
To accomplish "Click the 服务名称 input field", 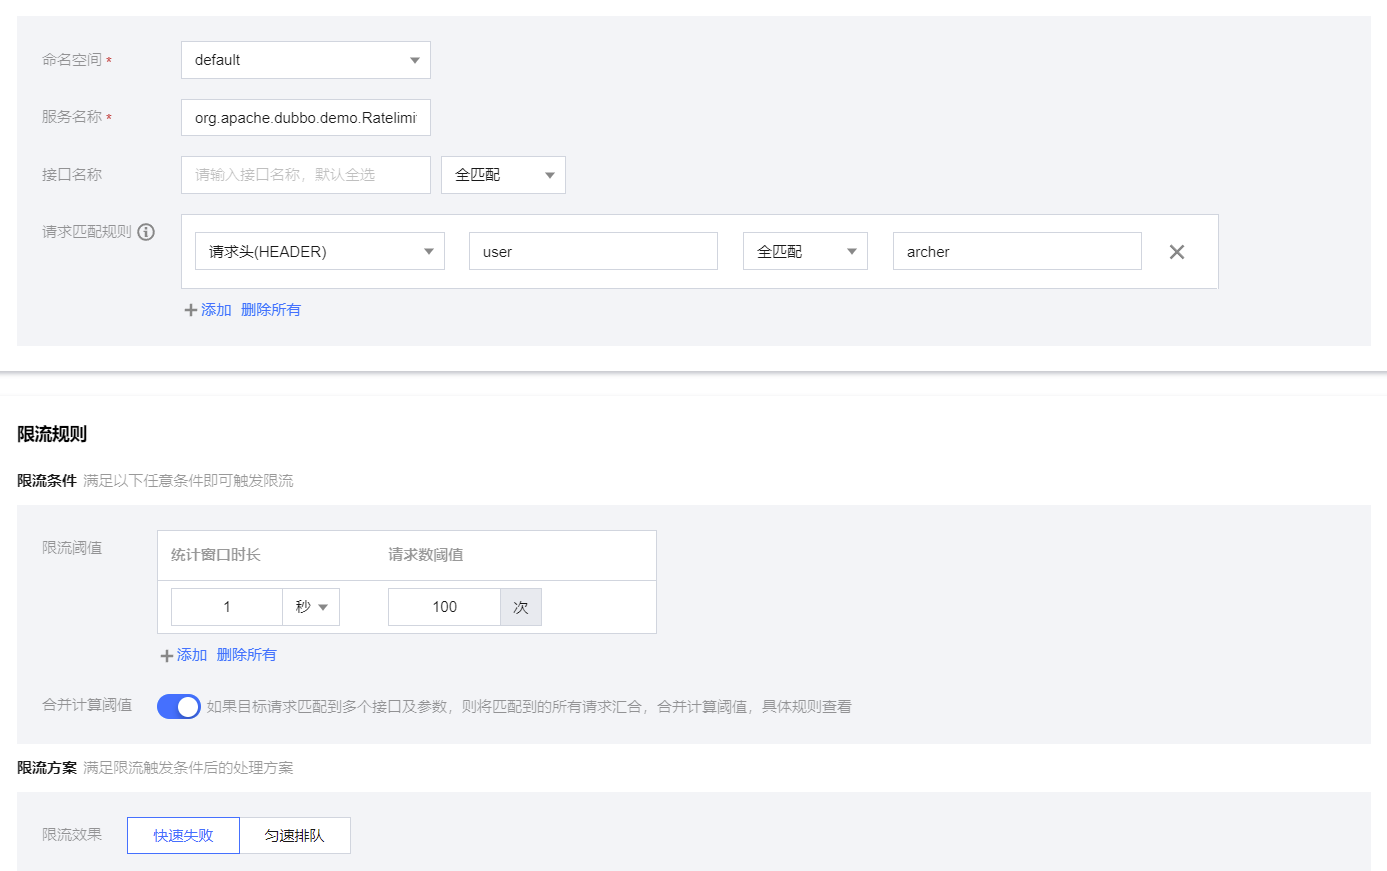I will [x=305, y=118].
